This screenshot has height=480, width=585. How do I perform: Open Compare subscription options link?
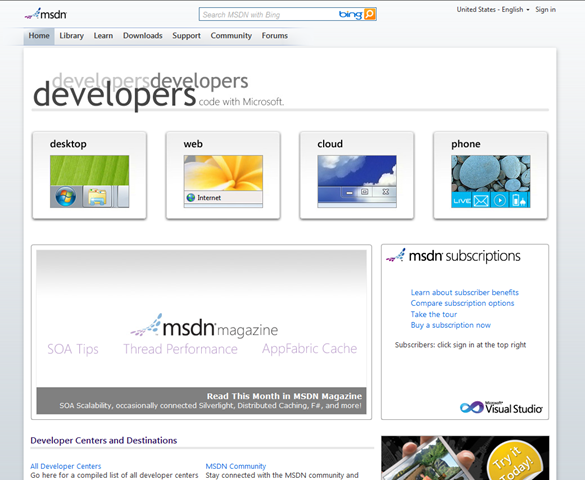(462, 303)
